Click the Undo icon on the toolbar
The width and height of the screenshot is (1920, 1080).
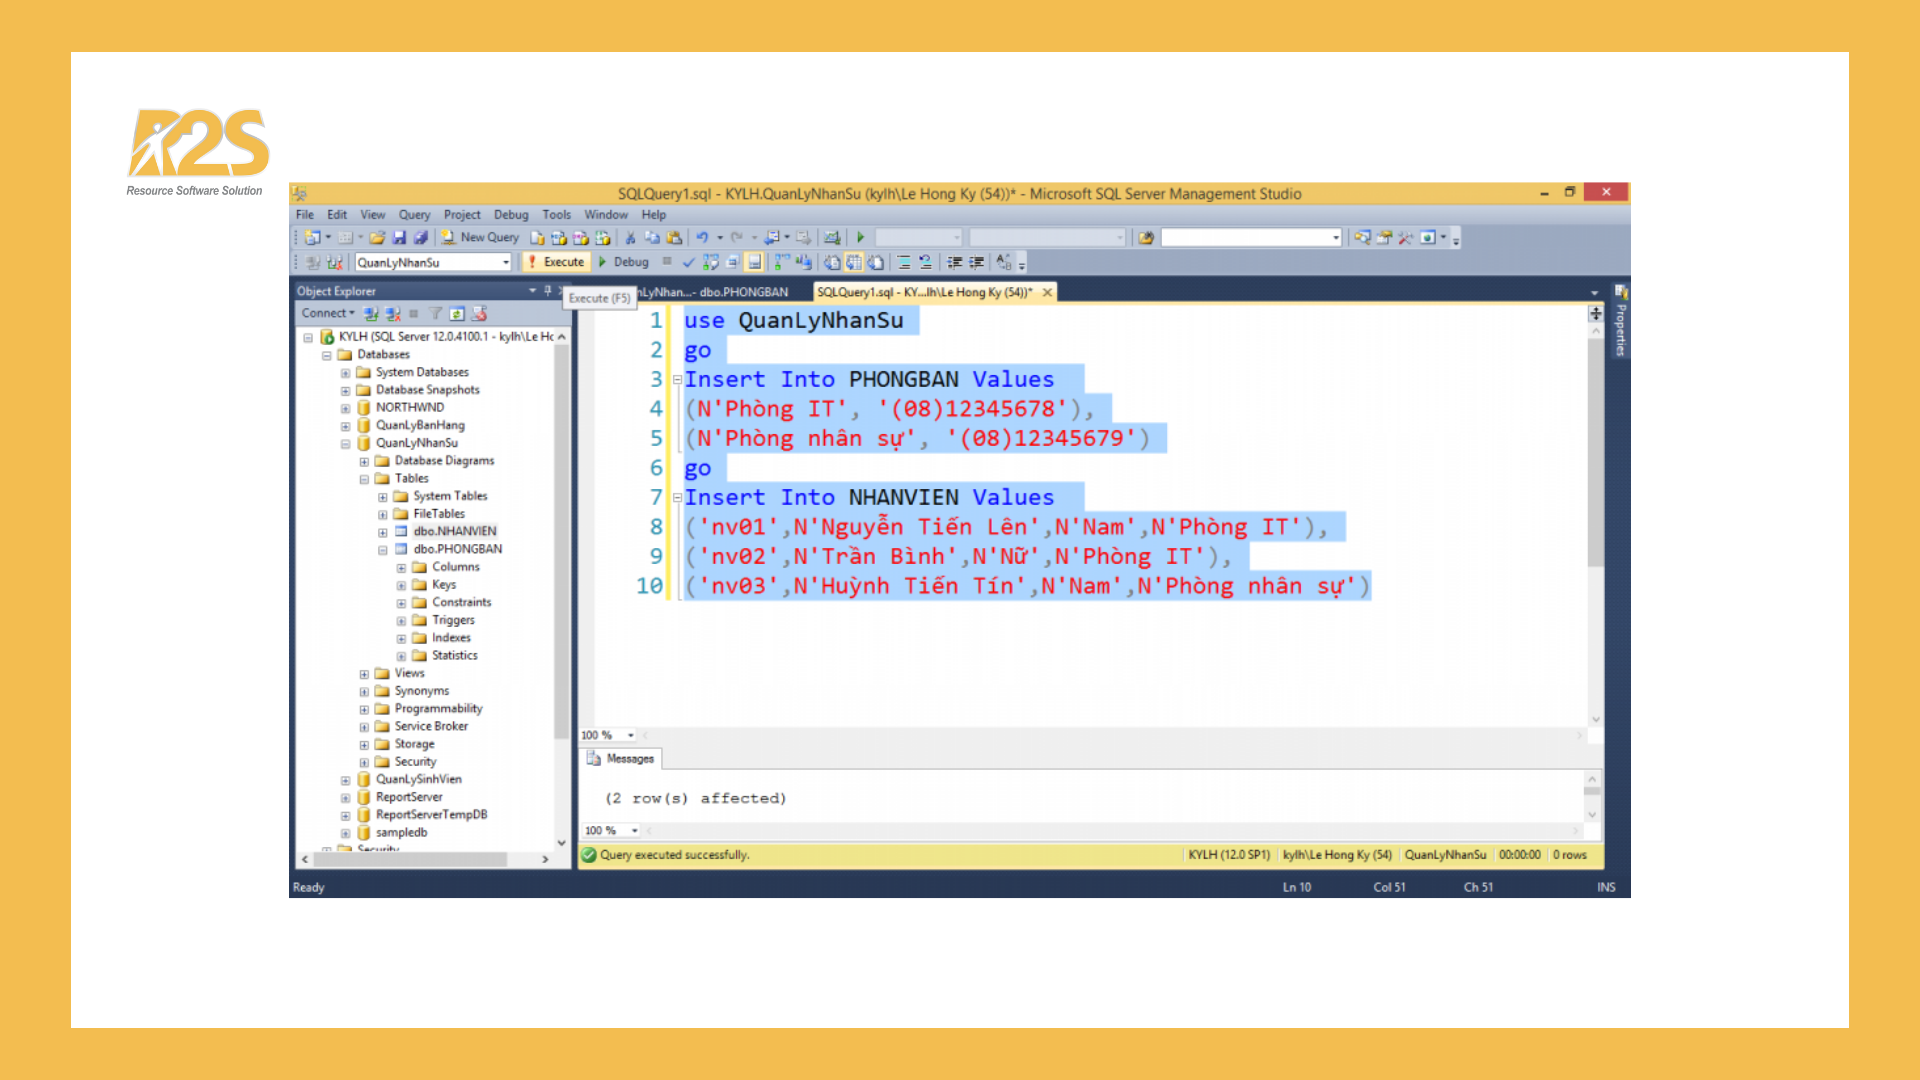[x=702, y=237]
